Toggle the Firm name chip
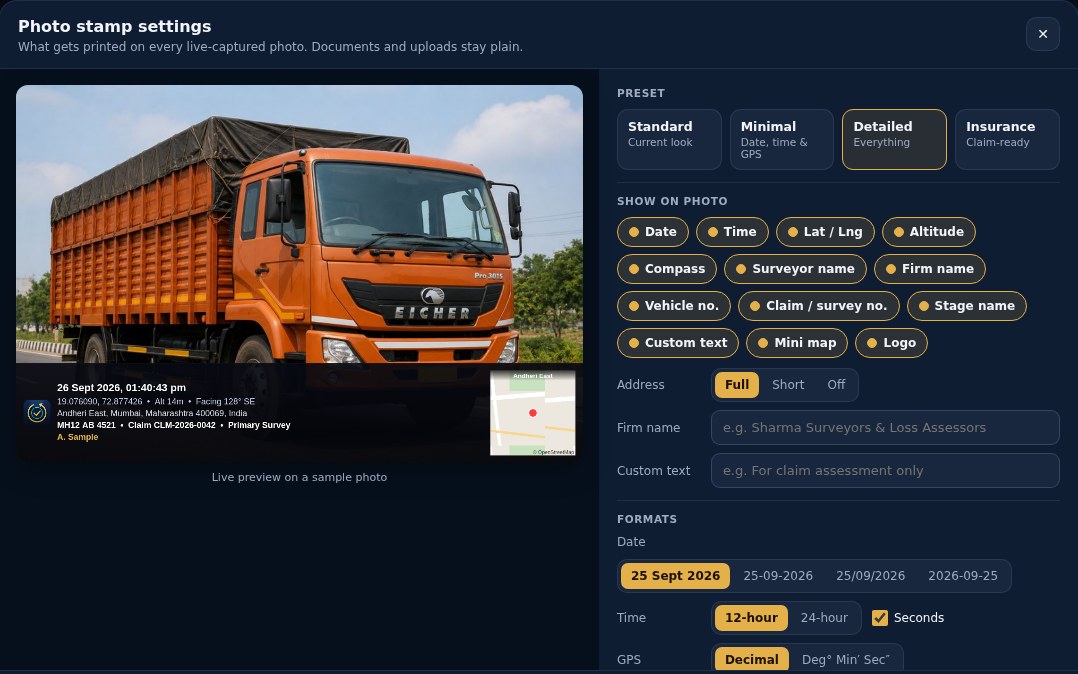 coord(930,269)
